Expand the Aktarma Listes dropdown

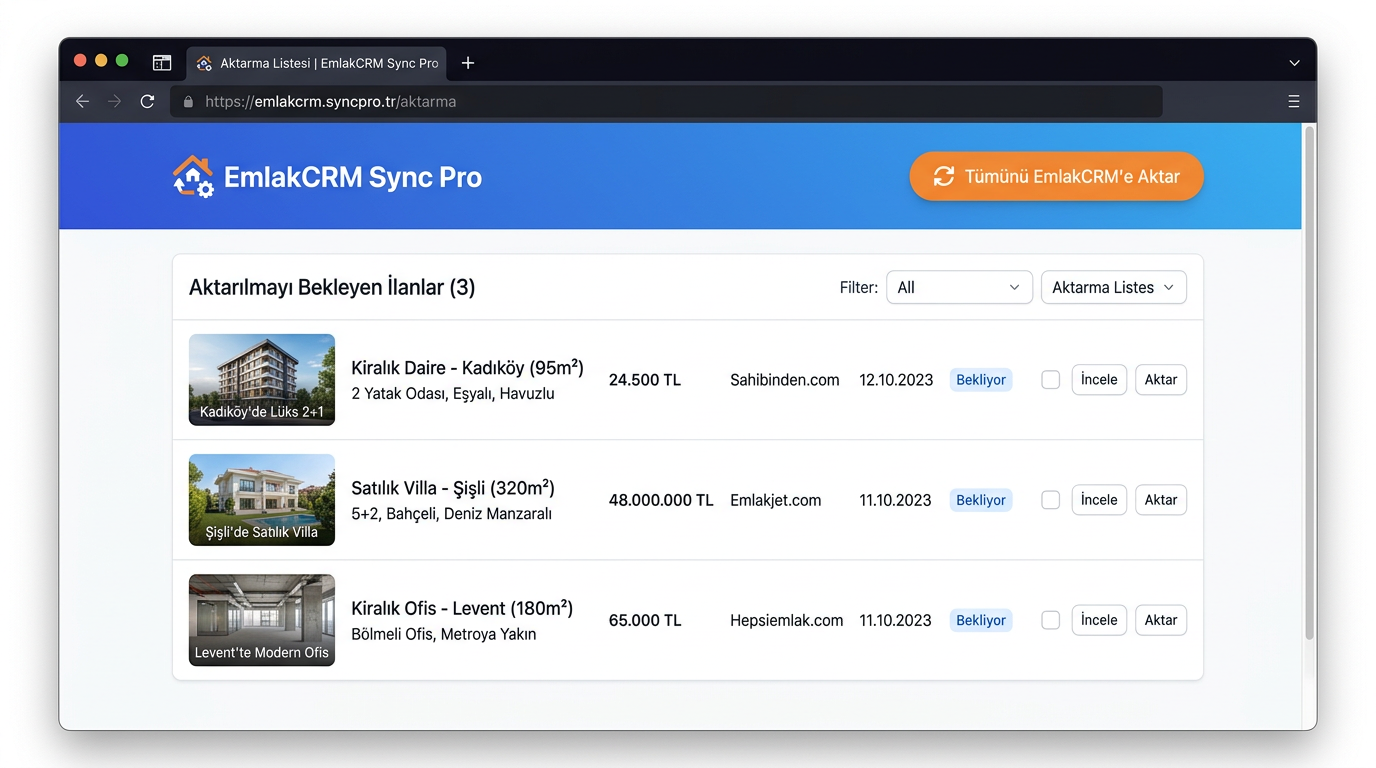tap(1113, 287)
